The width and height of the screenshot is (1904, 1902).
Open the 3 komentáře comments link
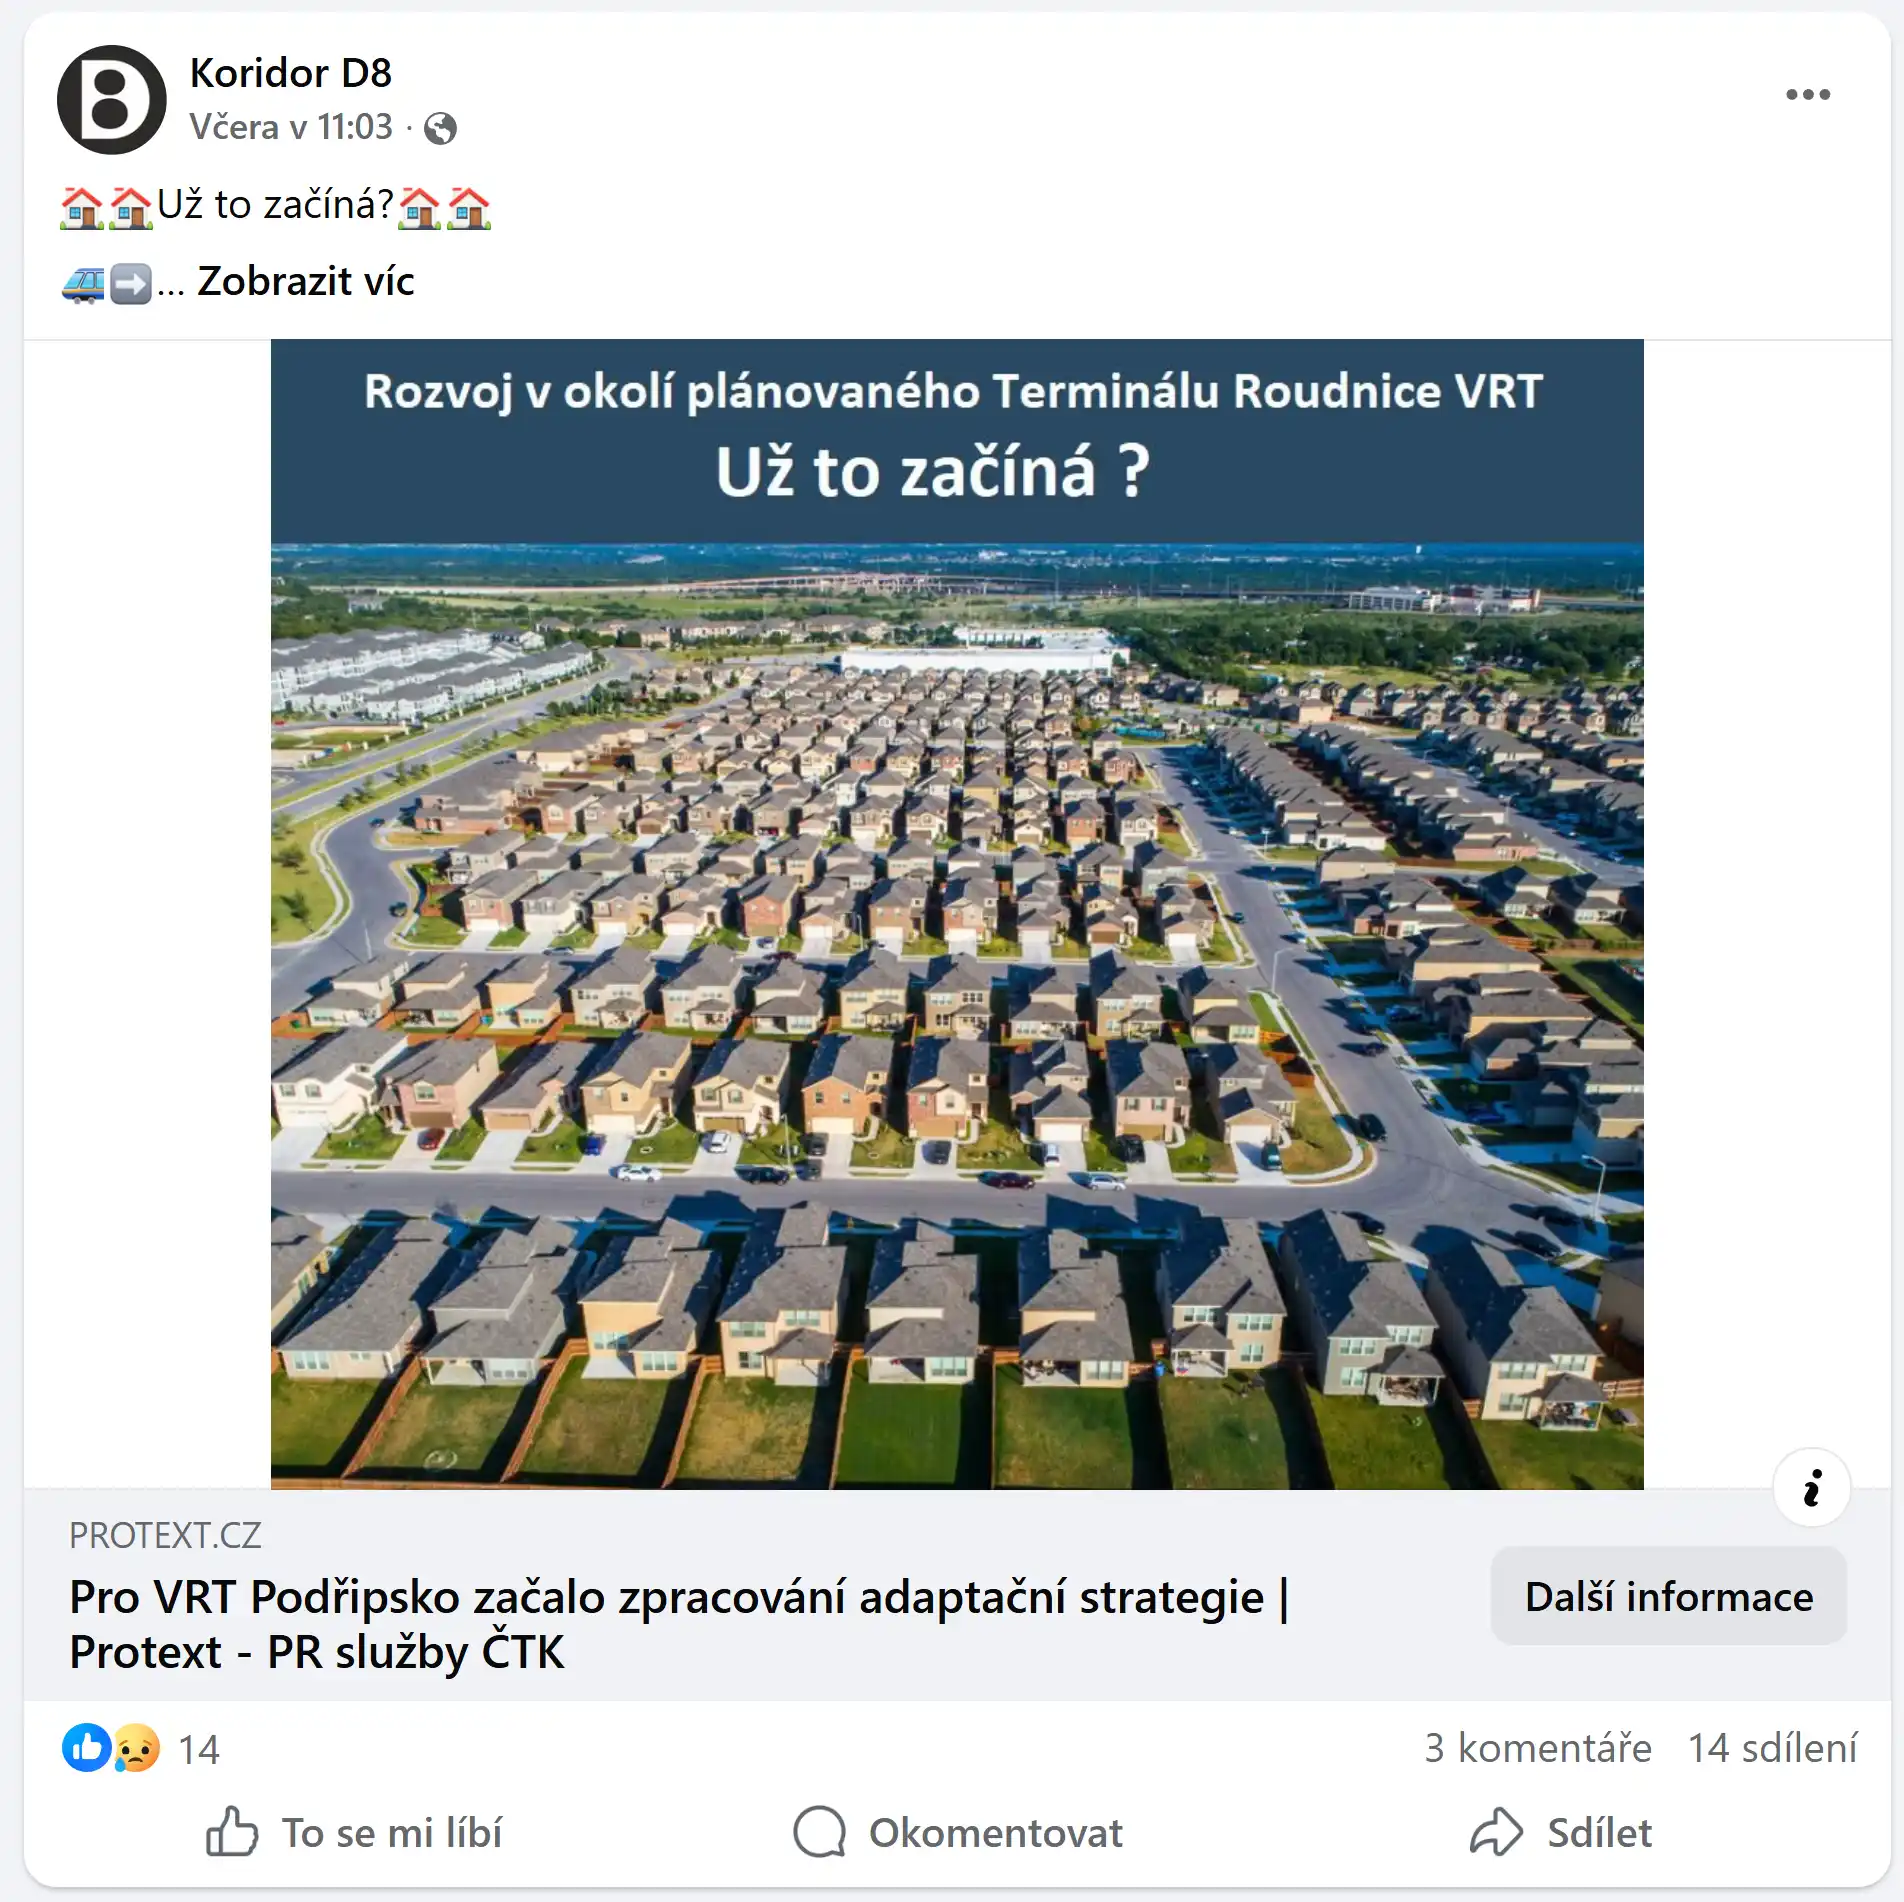click(x=1538, y=1748)
